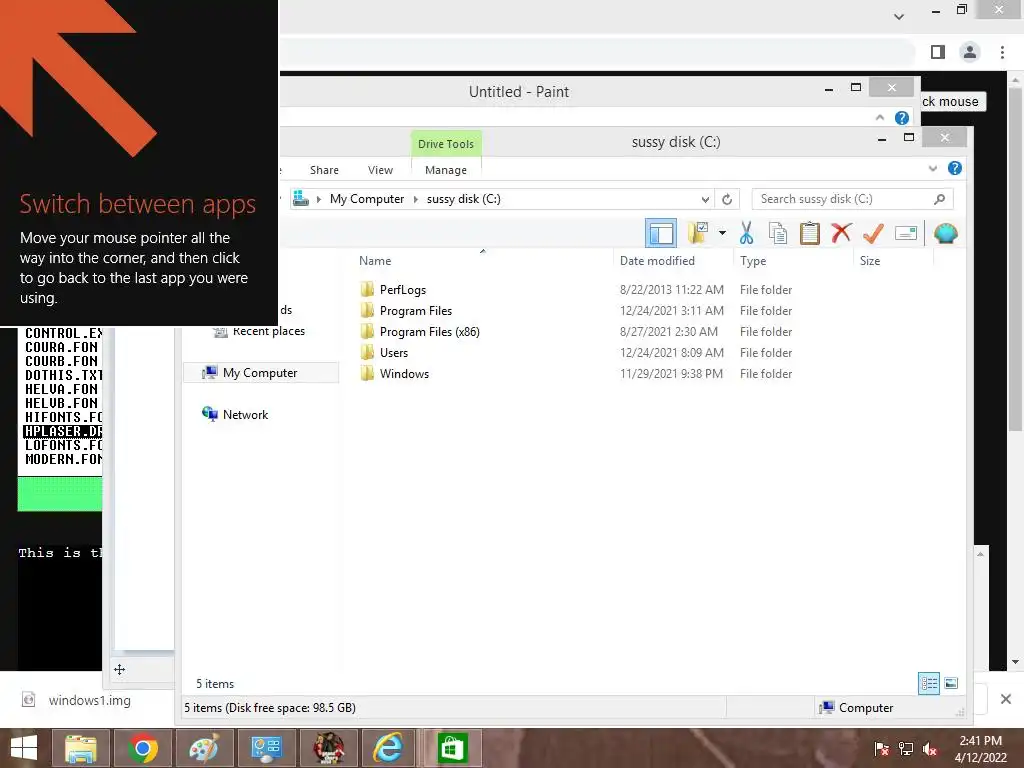Open Google Chrome from the taskbar

tap(142, 748)
